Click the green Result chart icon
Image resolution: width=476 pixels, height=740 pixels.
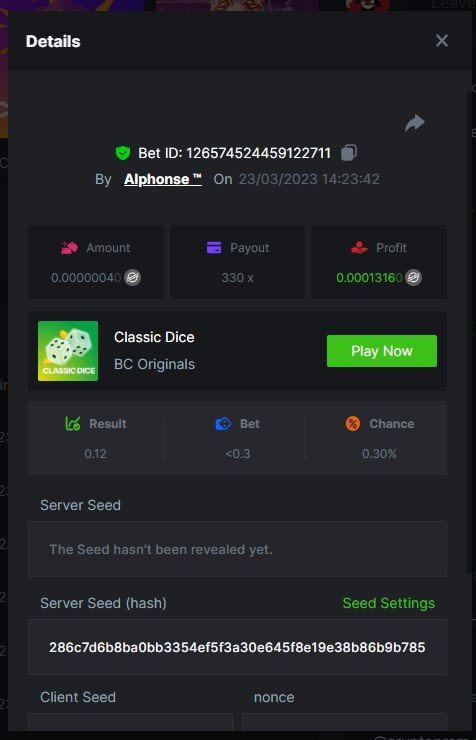[73, 424]
